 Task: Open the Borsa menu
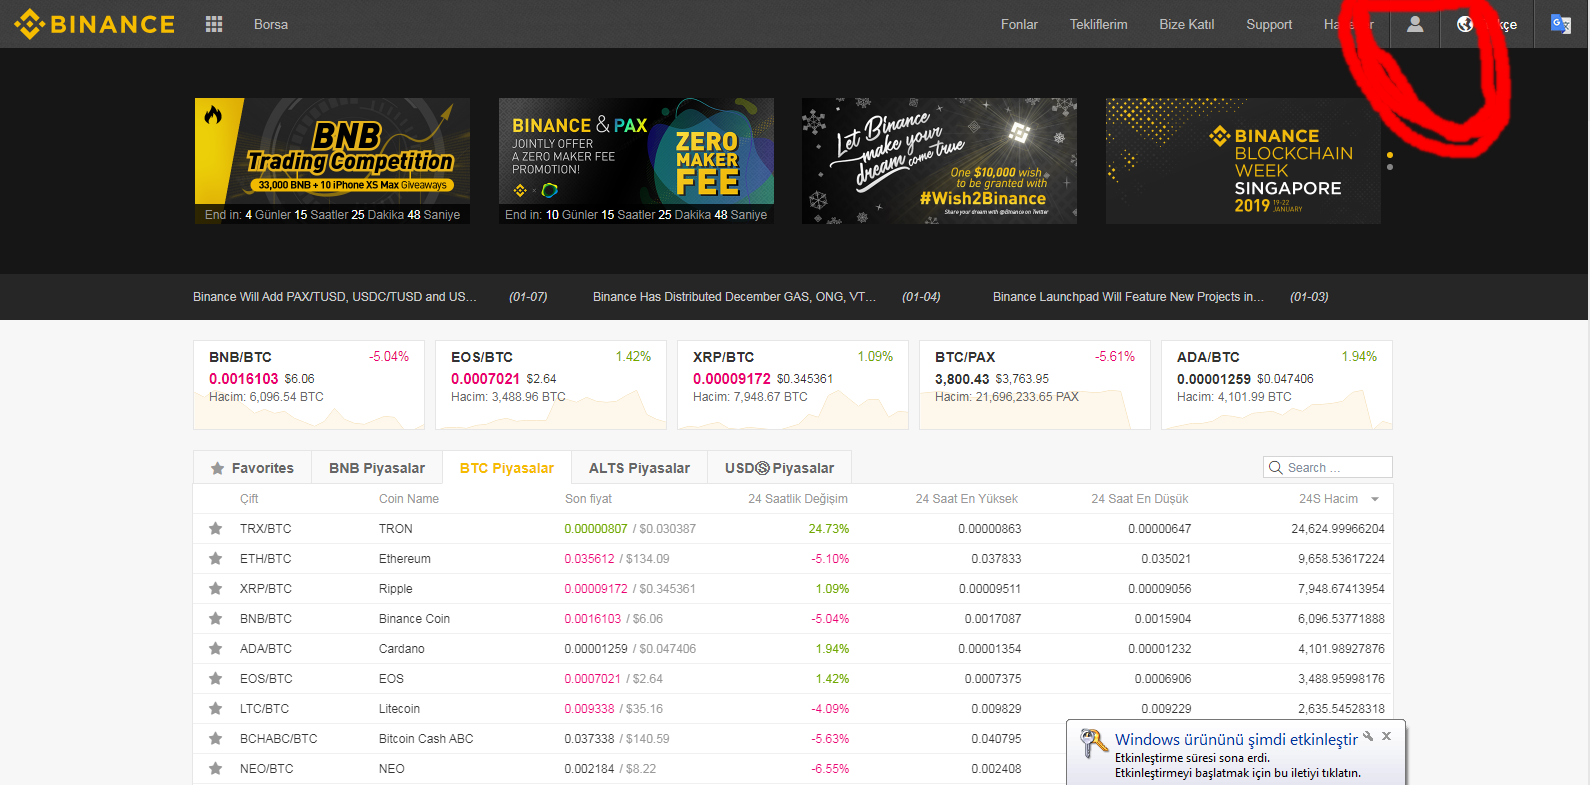pos(271,24)
